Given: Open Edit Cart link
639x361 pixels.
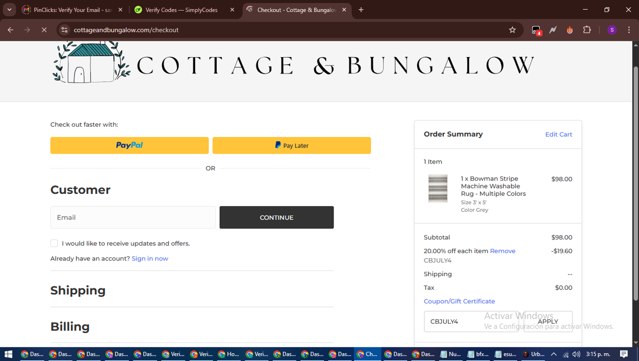Looking at the screenshot, I should 558,134.
